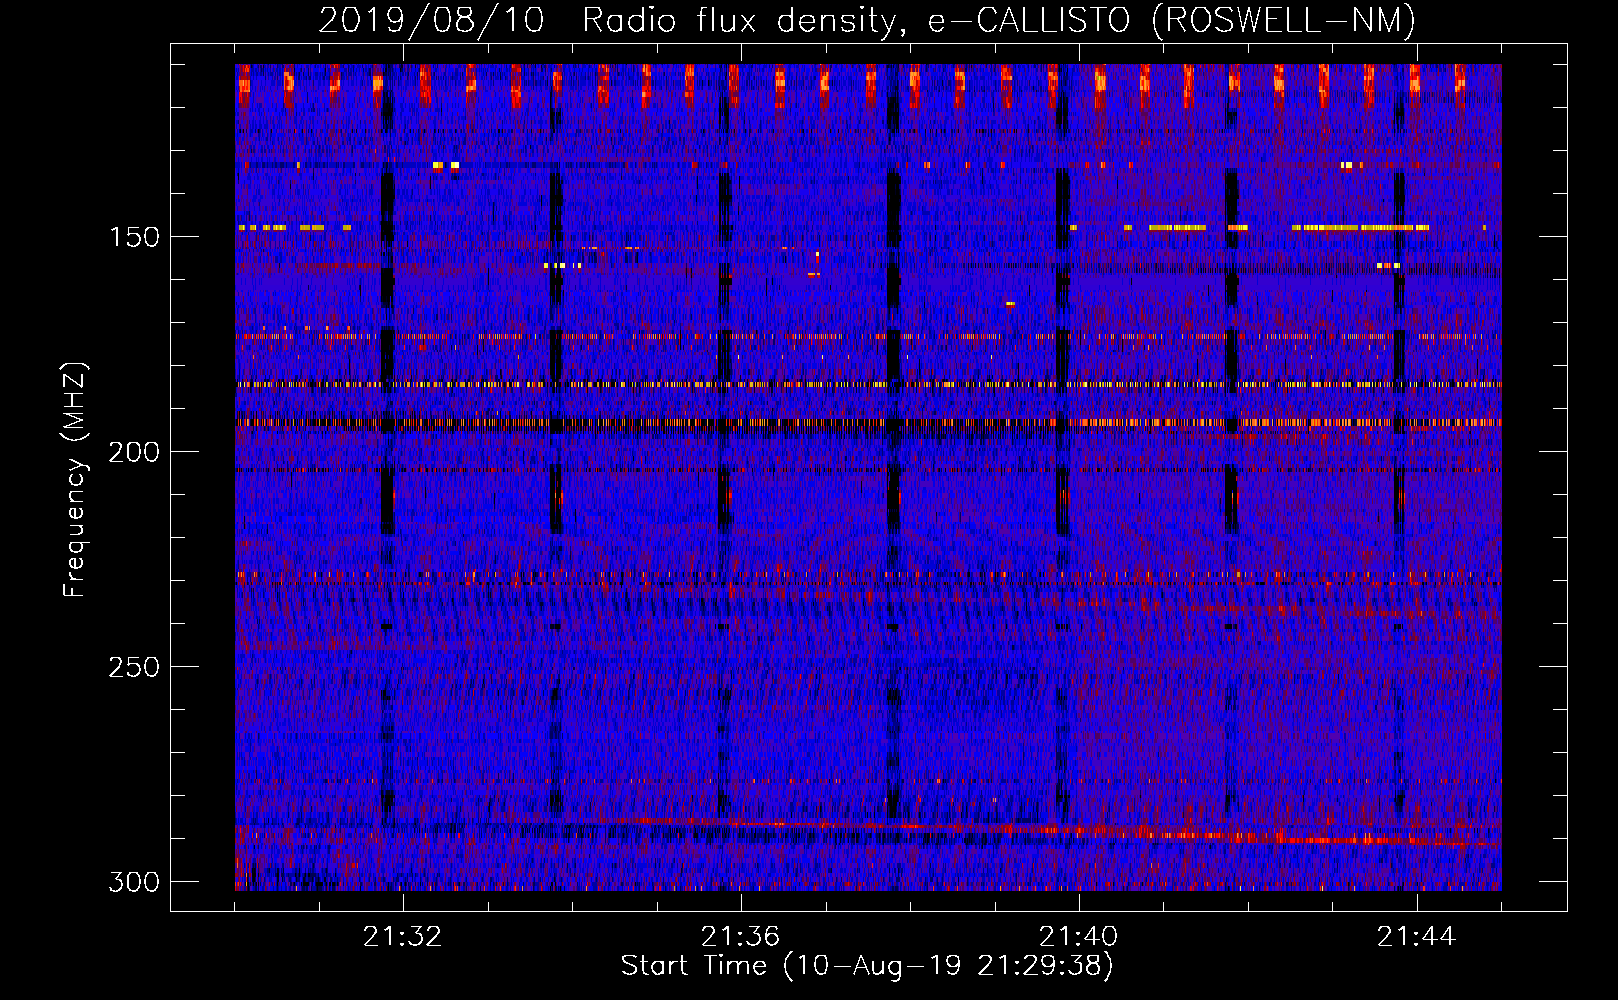Click the 21:36 time tick label
Screen dimensions: 1618x1000
[x=740, y=937]
